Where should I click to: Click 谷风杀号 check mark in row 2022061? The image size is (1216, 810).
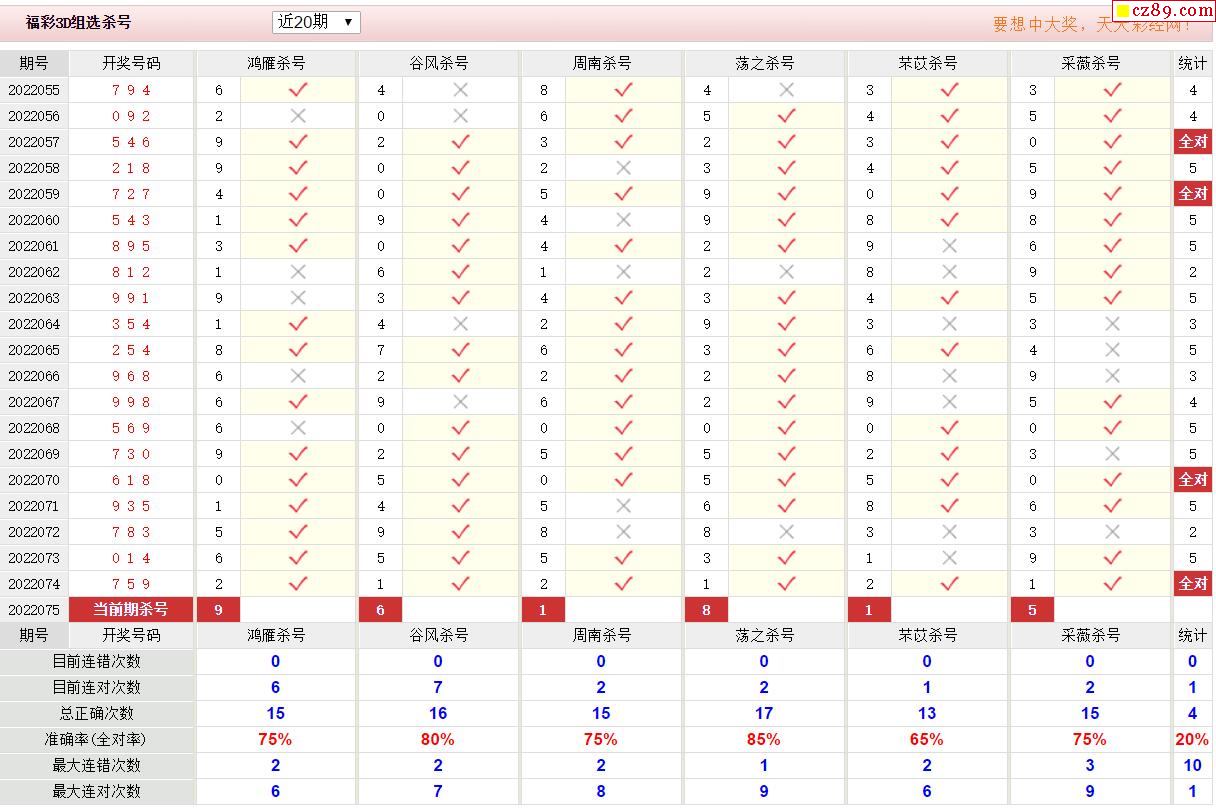point(460,246)
